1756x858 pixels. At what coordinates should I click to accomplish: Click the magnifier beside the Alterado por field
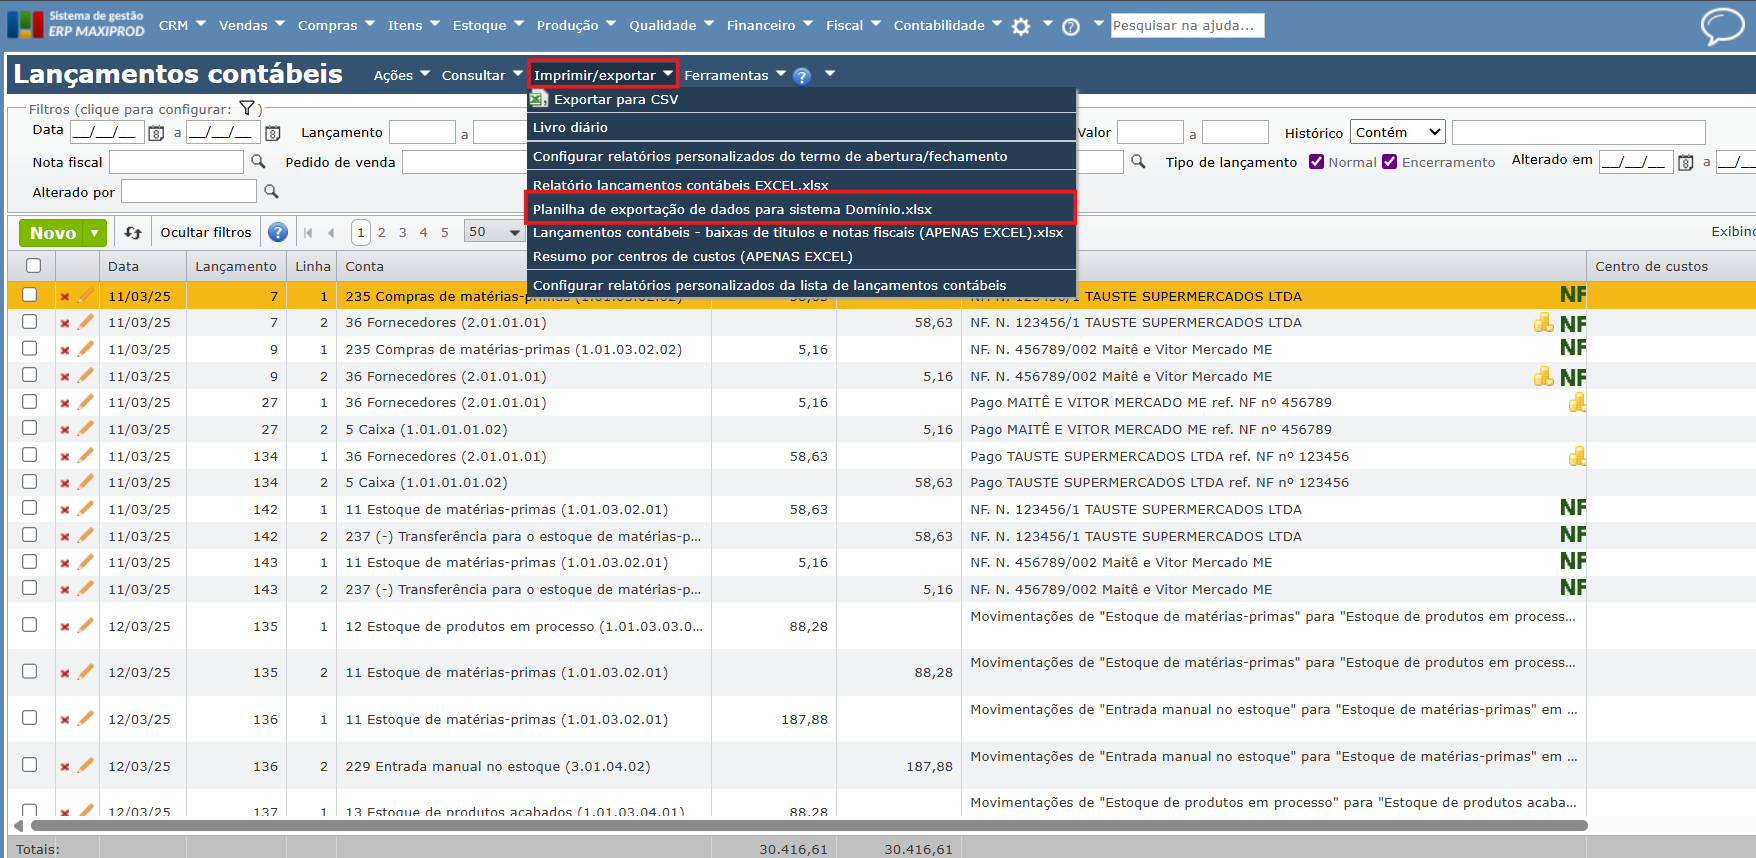271,191
